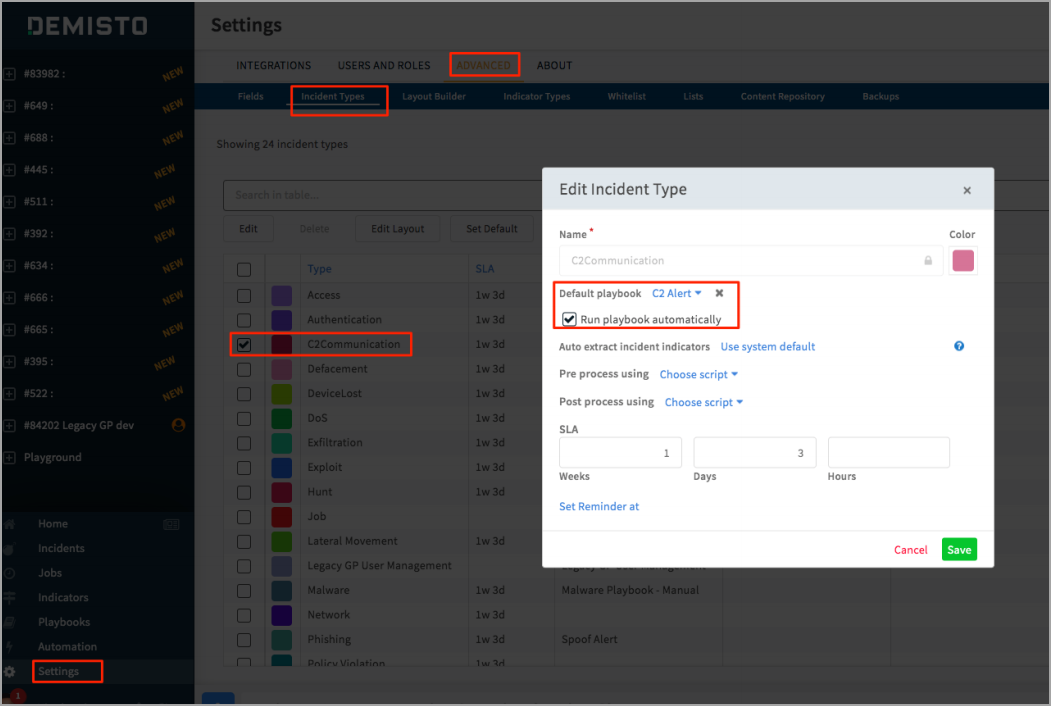
Task: Click the Use system default link
Action: point(767,345)
